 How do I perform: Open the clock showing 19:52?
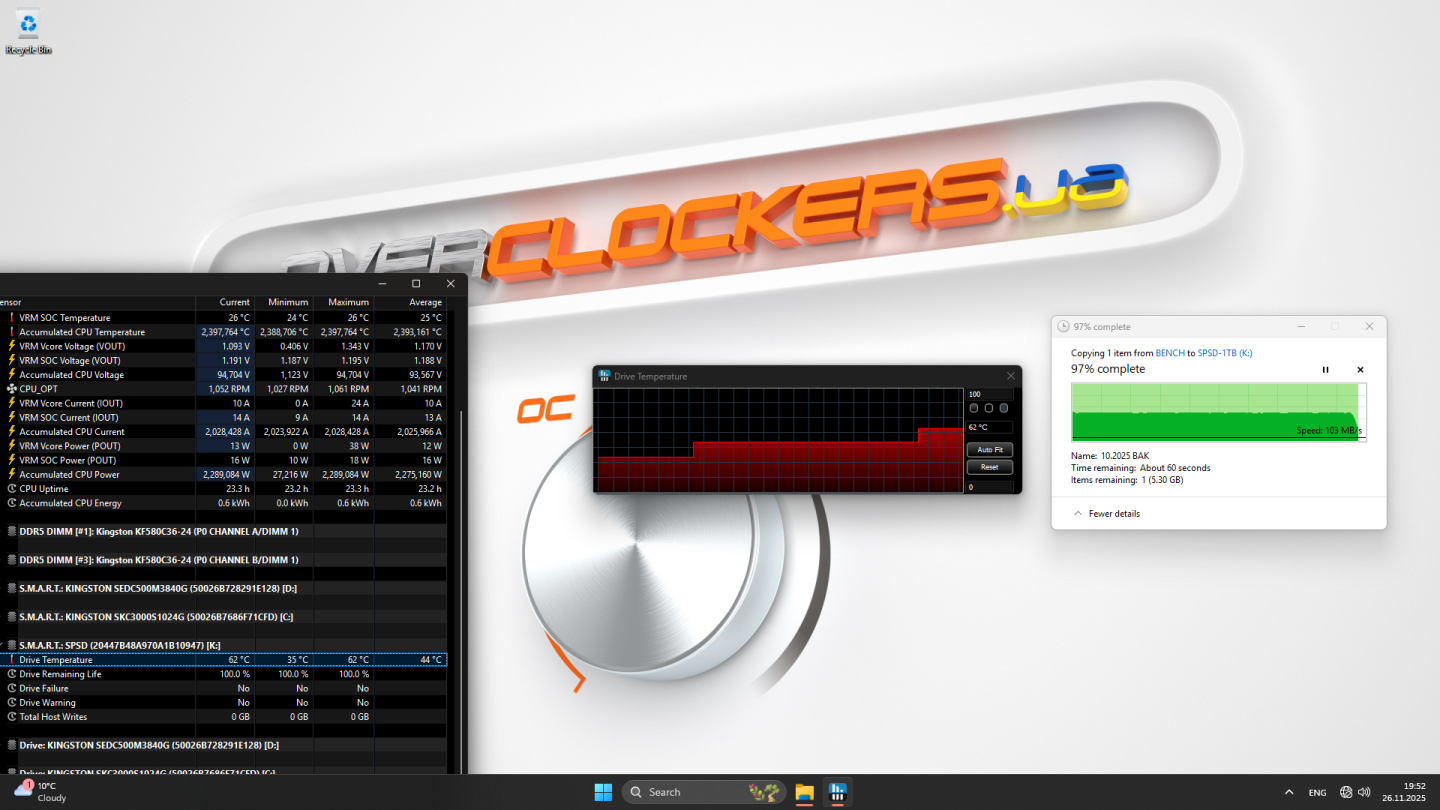coord(1404,792)
